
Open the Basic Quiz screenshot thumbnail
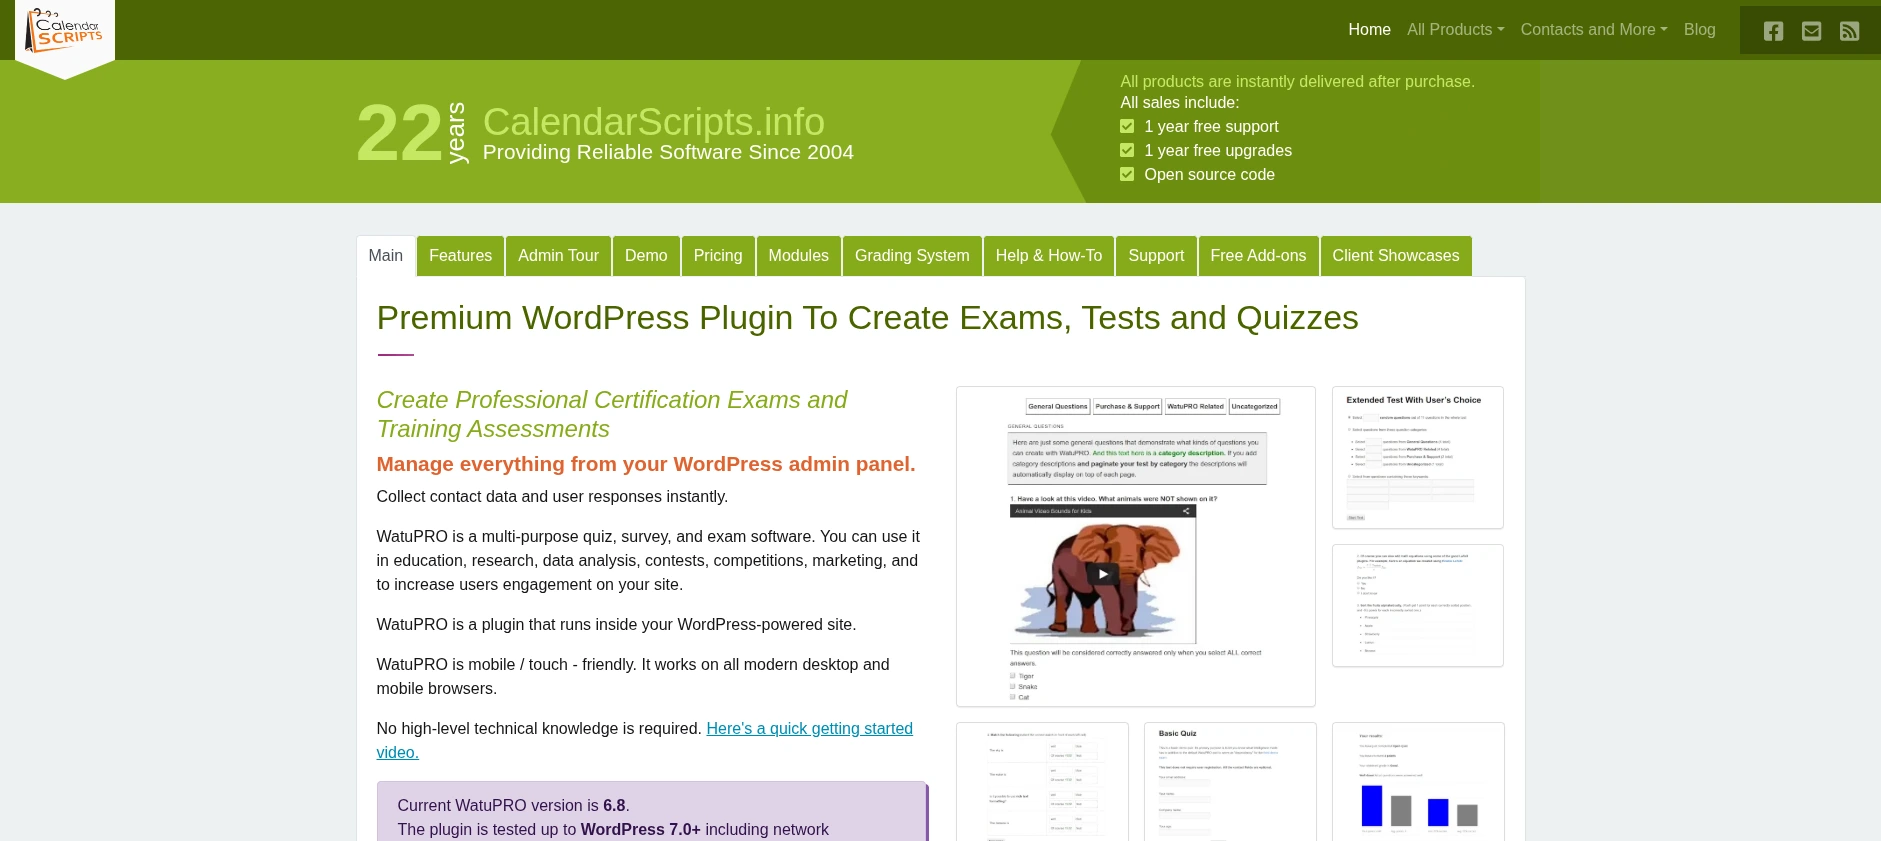pos(1230,781)
